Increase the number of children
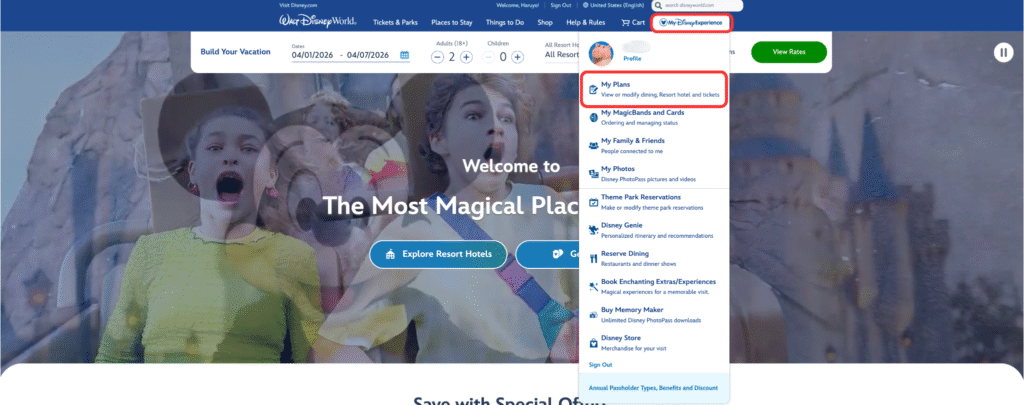 pos(517,57)
